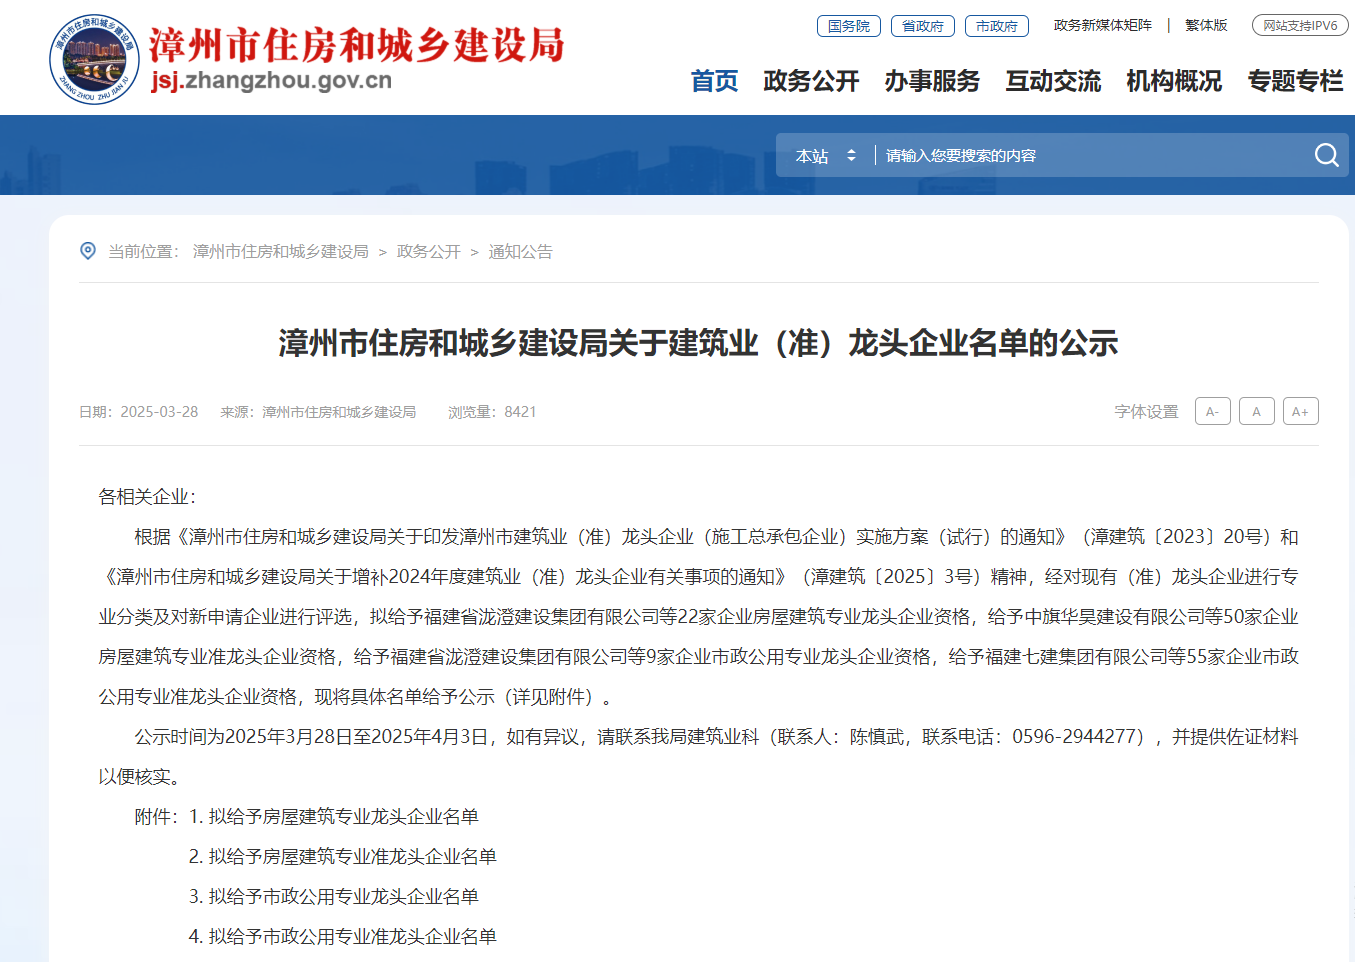Click the 来源 source text
Viewport: 1355px width, 962px height.
click(318, 412)
